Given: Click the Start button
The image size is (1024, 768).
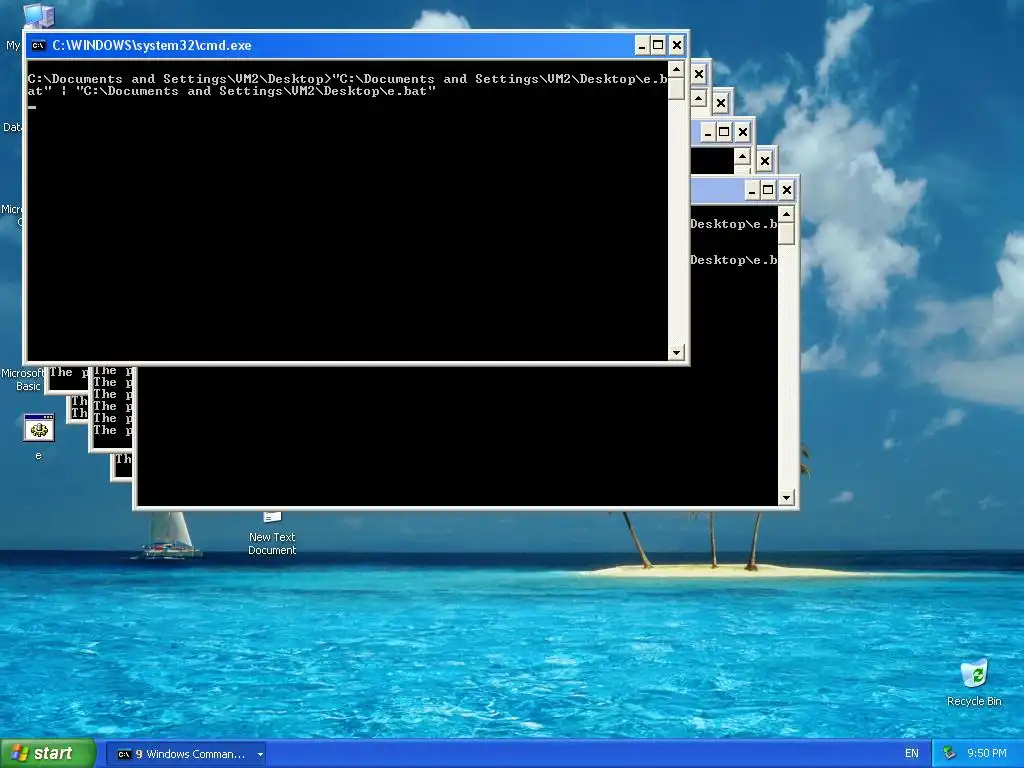Looking at the screenshot, I should [x=48, y=754].
